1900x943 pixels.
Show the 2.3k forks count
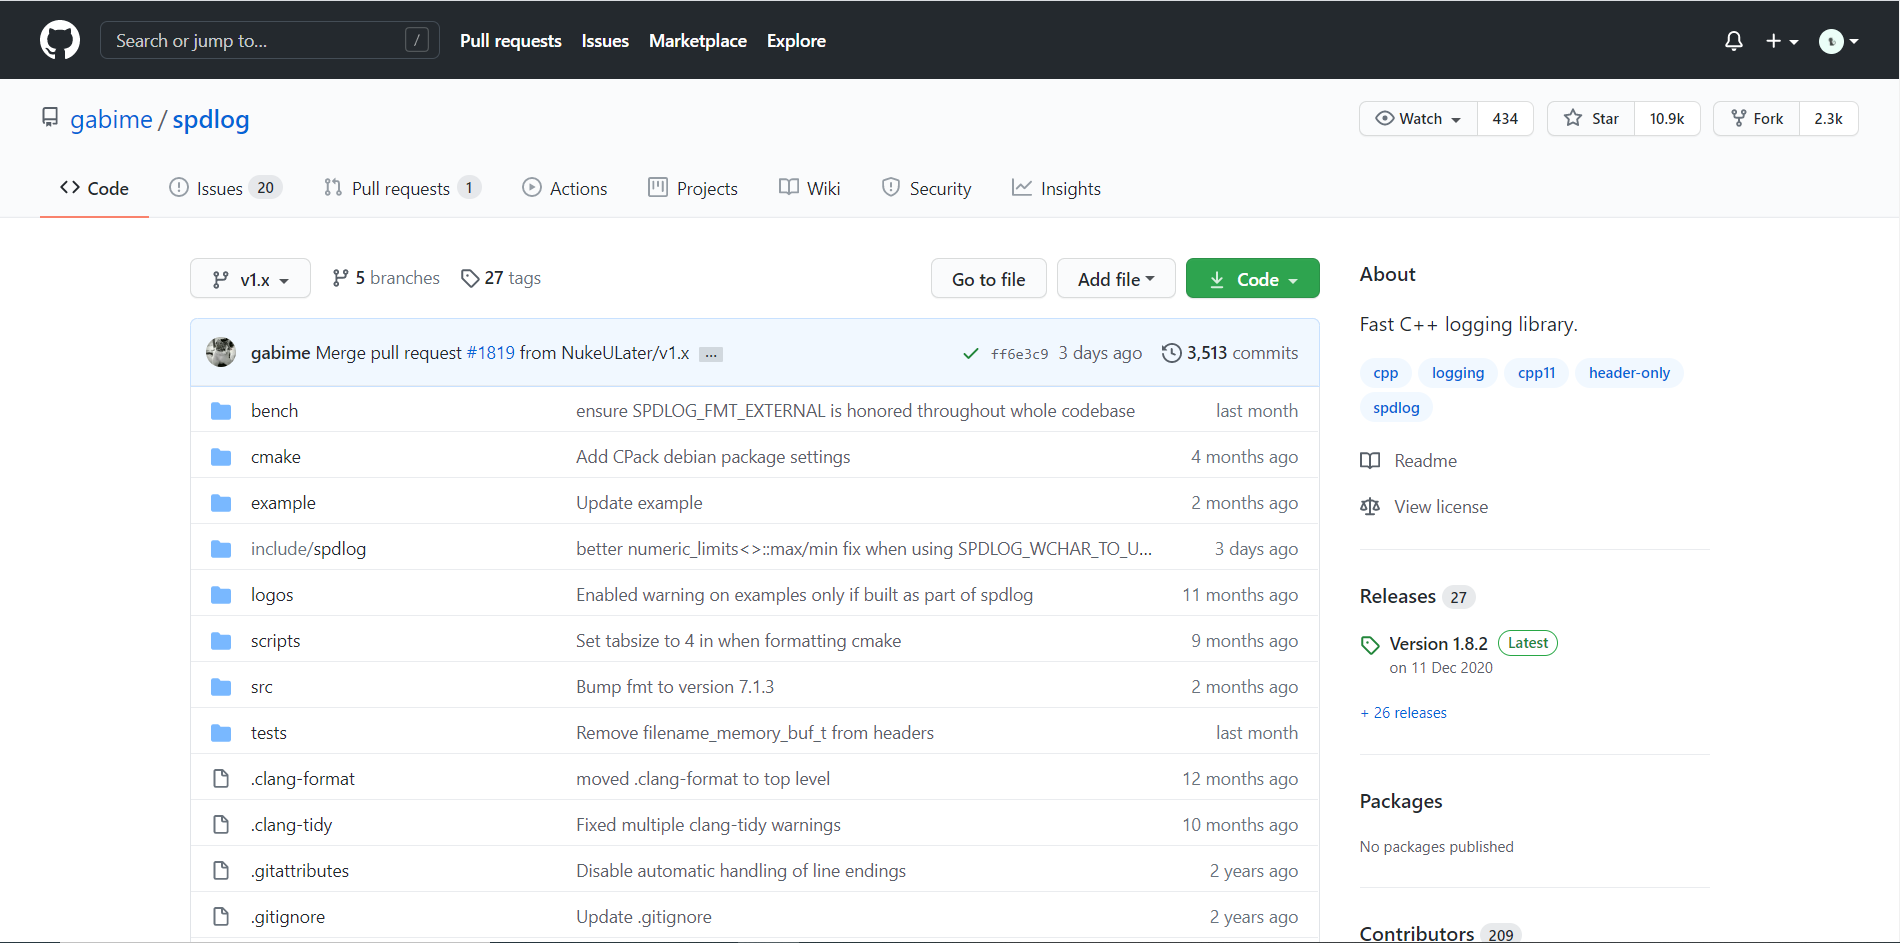pyautogui.click(x=1828, y=118)
